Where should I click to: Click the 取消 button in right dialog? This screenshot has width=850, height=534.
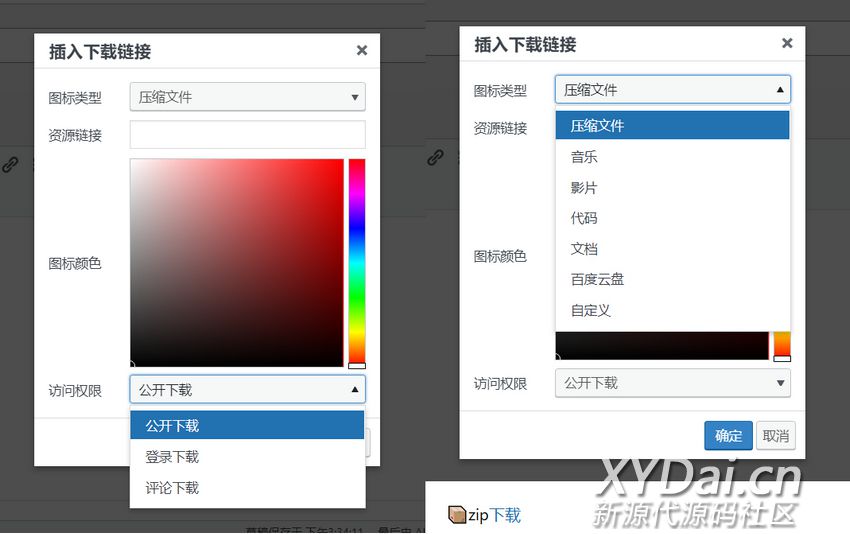776,436
